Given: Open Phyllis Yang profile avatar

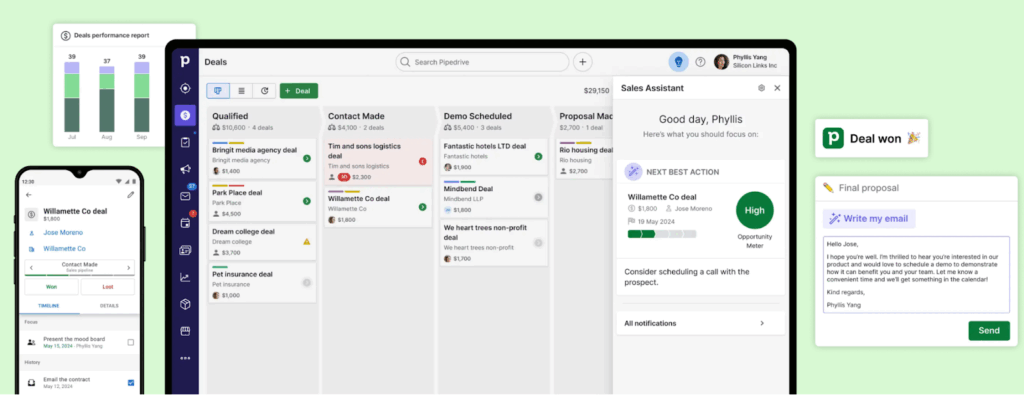Looking at the screenshot, I should (721, 62).
